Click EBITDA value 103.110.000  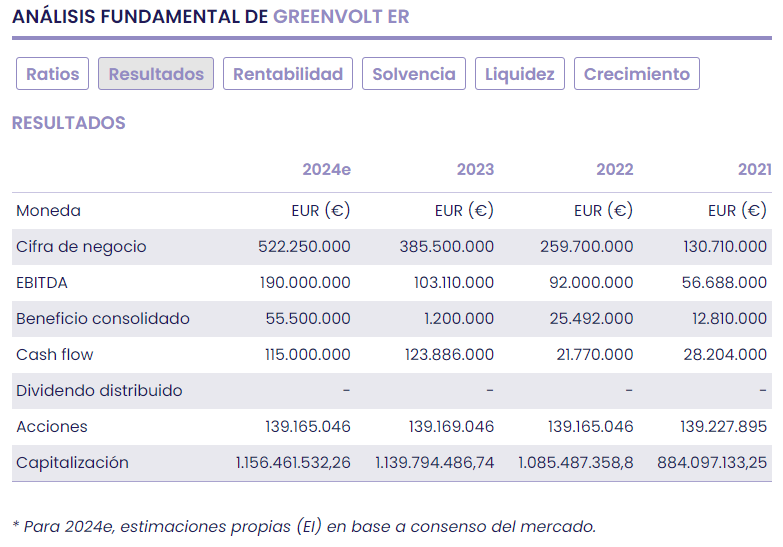454,283
